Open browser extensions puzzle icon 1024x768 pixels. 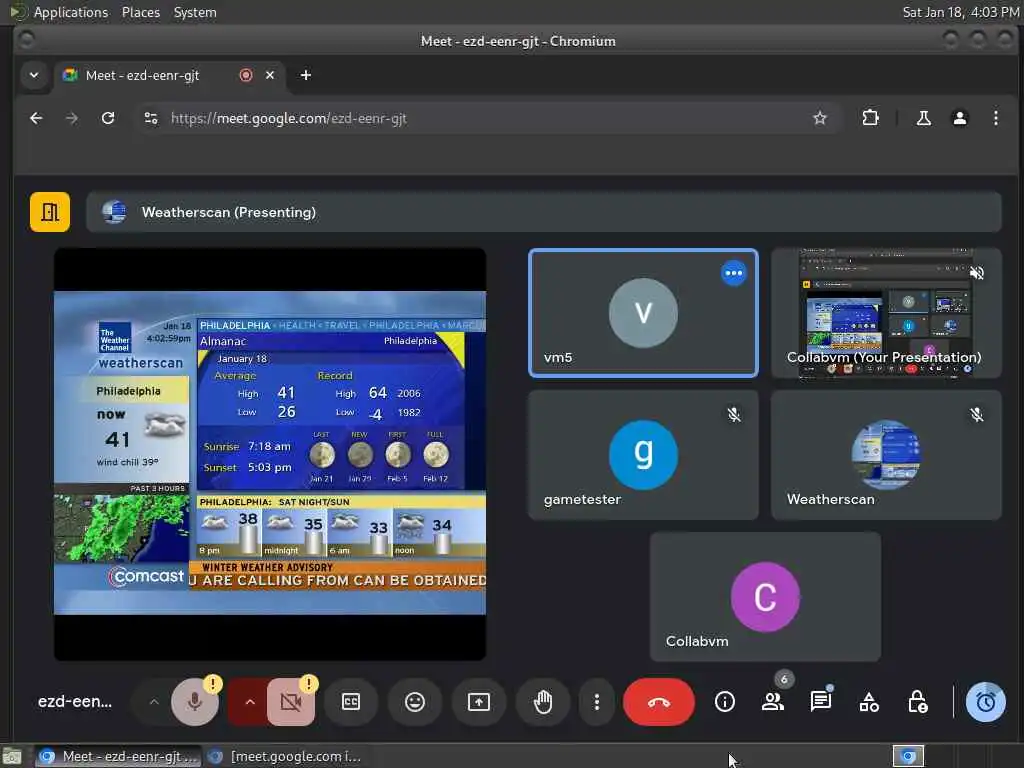point(870,118)
